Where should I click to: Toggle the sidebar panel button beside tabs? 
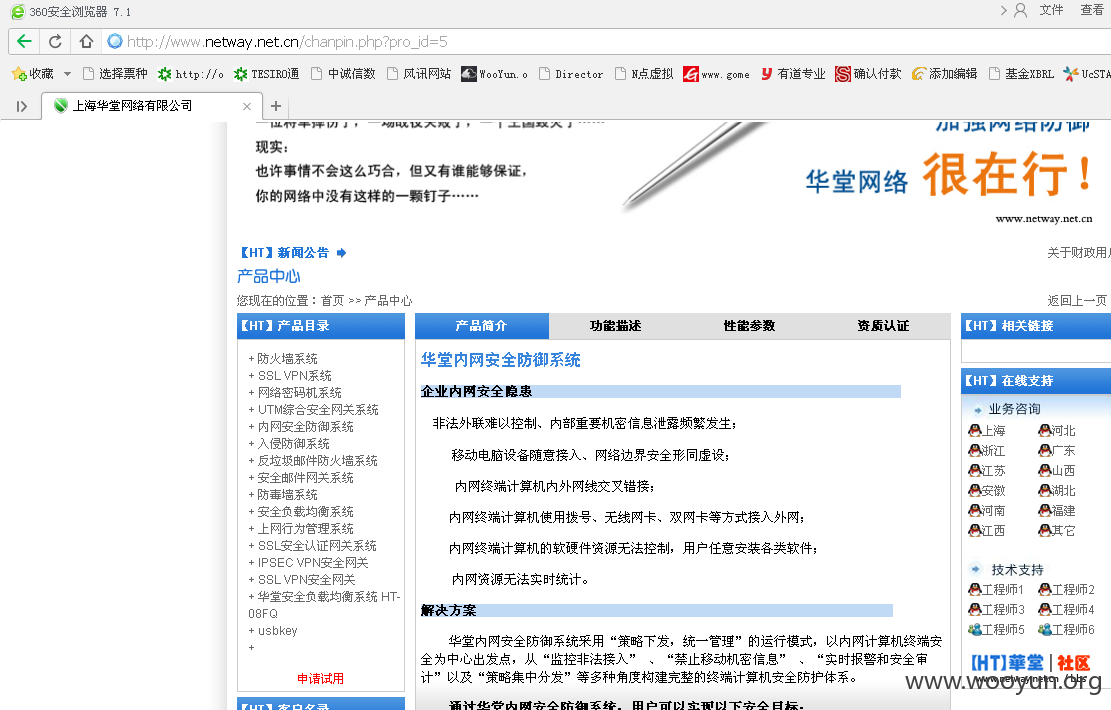coord(22,106)
